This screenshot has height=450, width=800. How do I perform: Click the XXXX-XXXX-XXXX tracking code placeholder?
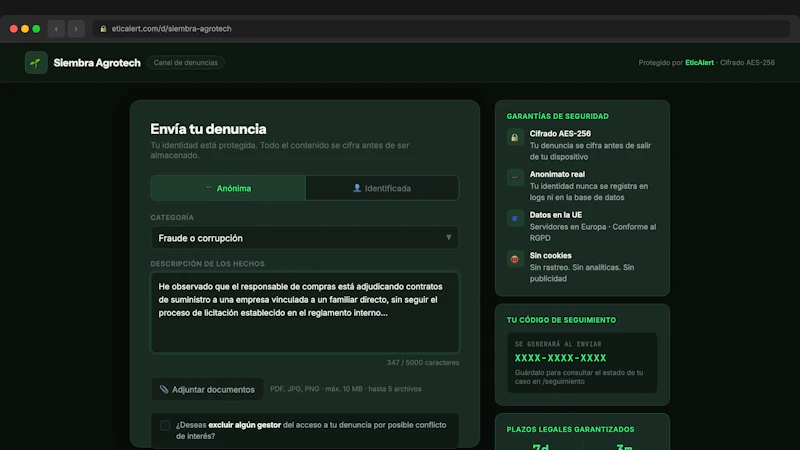(x=560, y=358)
